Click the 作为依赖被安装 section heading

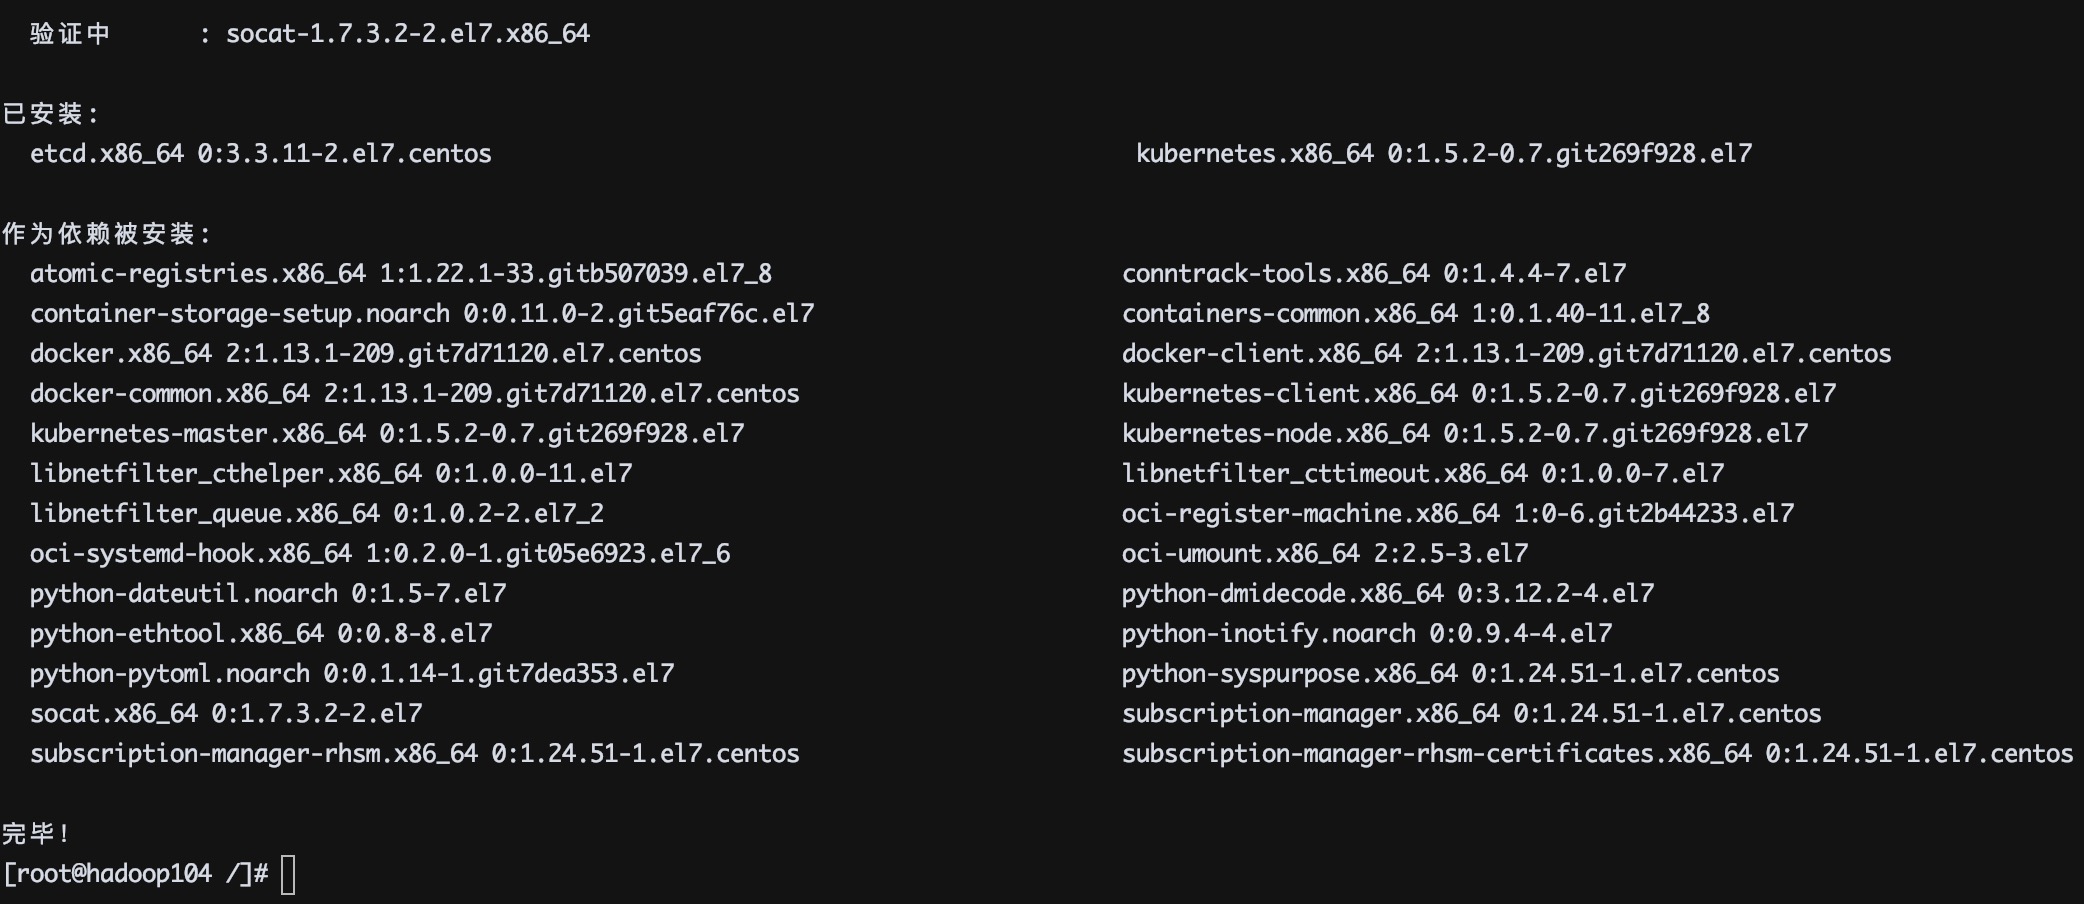(106, 234)
